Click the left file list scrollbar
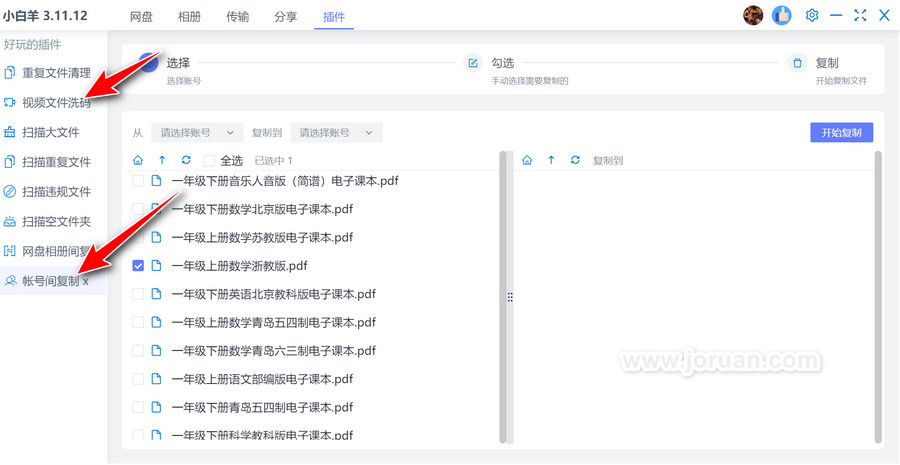Viewport: 900px width, 465px height. point(502,300)
